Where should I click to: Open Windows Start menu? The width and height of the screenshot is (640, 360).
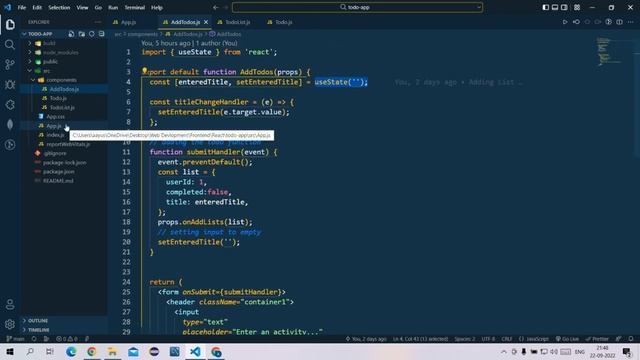(x=10, y=351)
